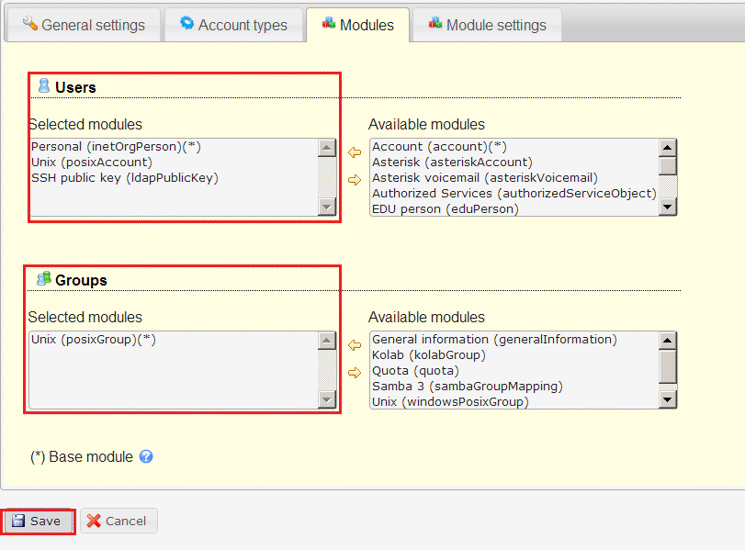745x550 pixels.
Task: Select EDU person (eduPerson) module
Action: tap(445, 209)
